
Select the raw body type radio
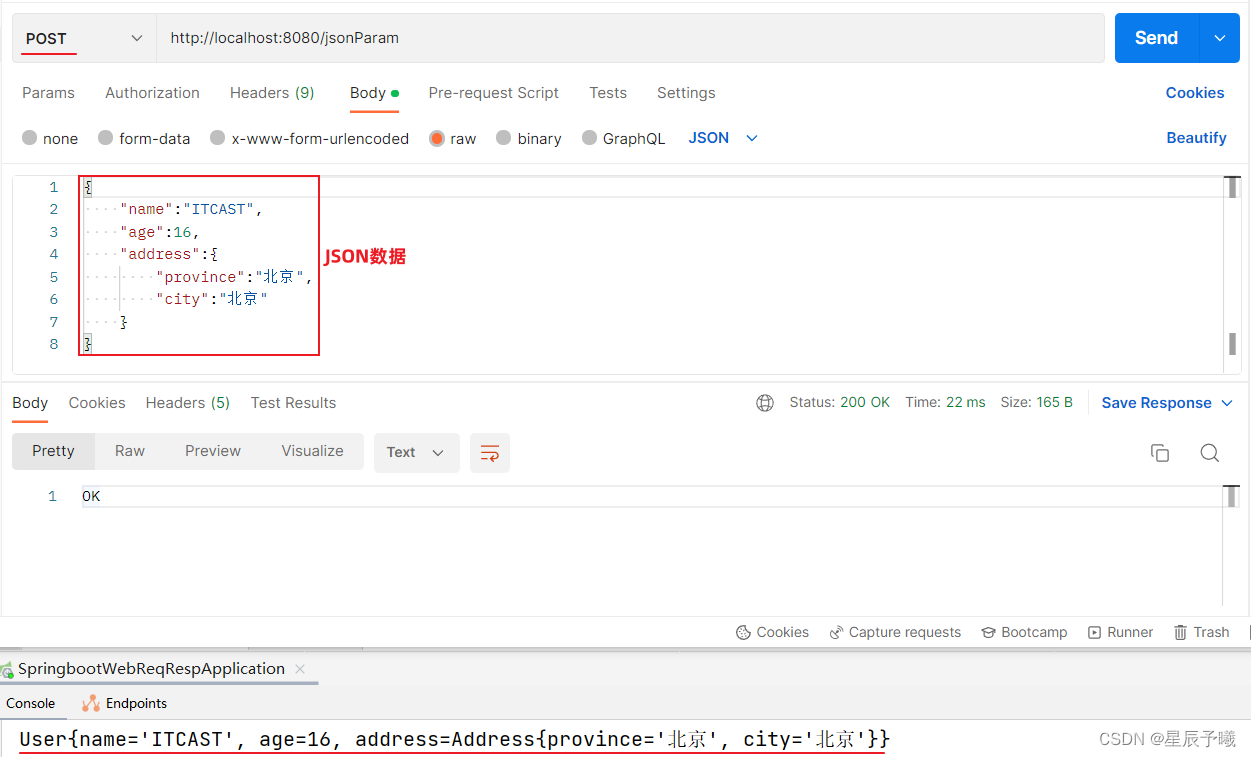pos(437,138)
